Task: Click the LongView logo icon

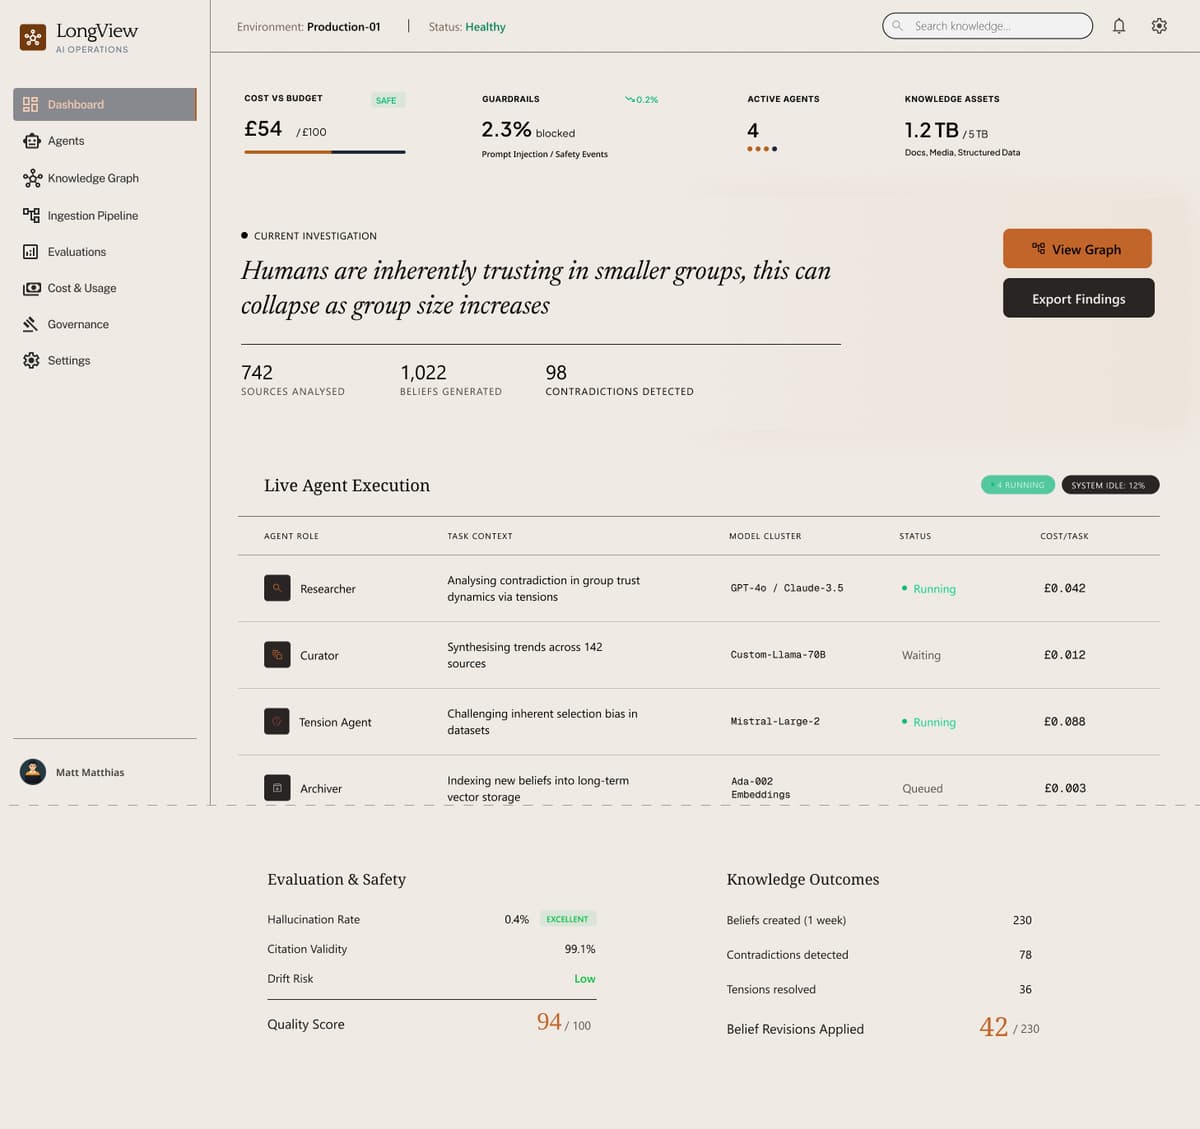Action: 33,37
